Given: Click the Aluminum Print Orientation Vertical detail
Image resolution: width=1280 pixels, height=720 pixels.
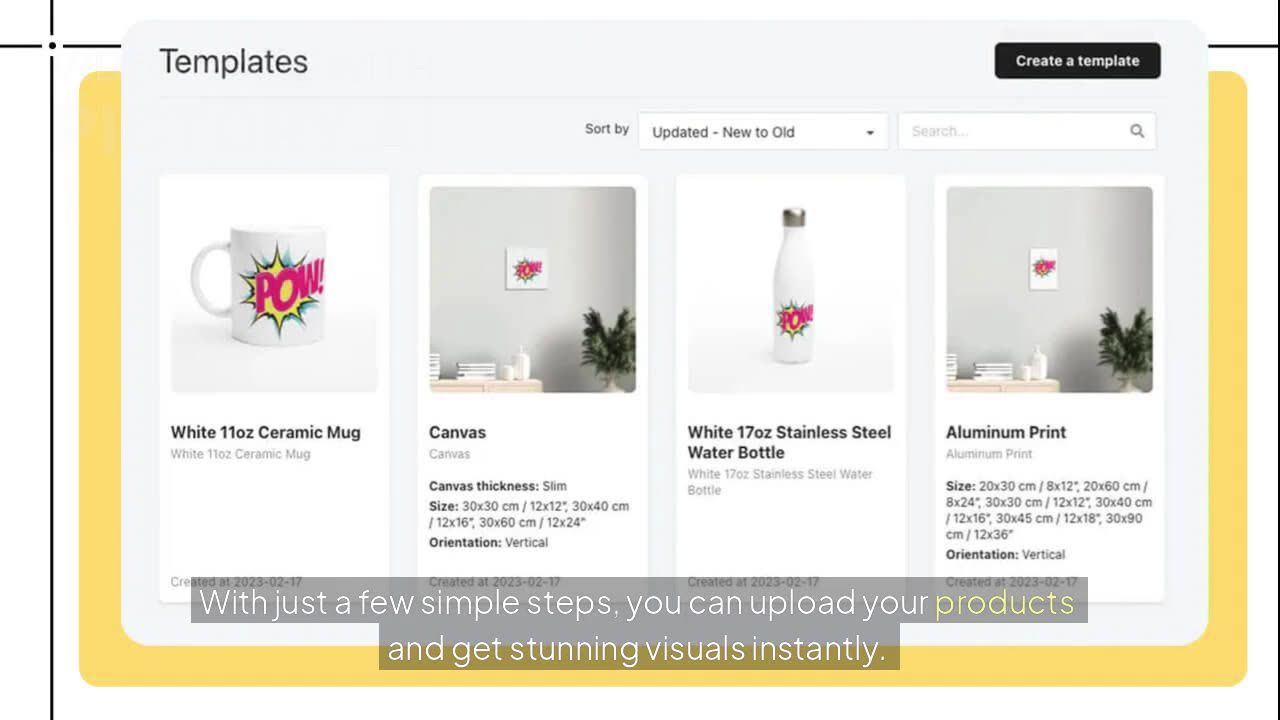Looking at the screenshot, I should [1005, 554].
